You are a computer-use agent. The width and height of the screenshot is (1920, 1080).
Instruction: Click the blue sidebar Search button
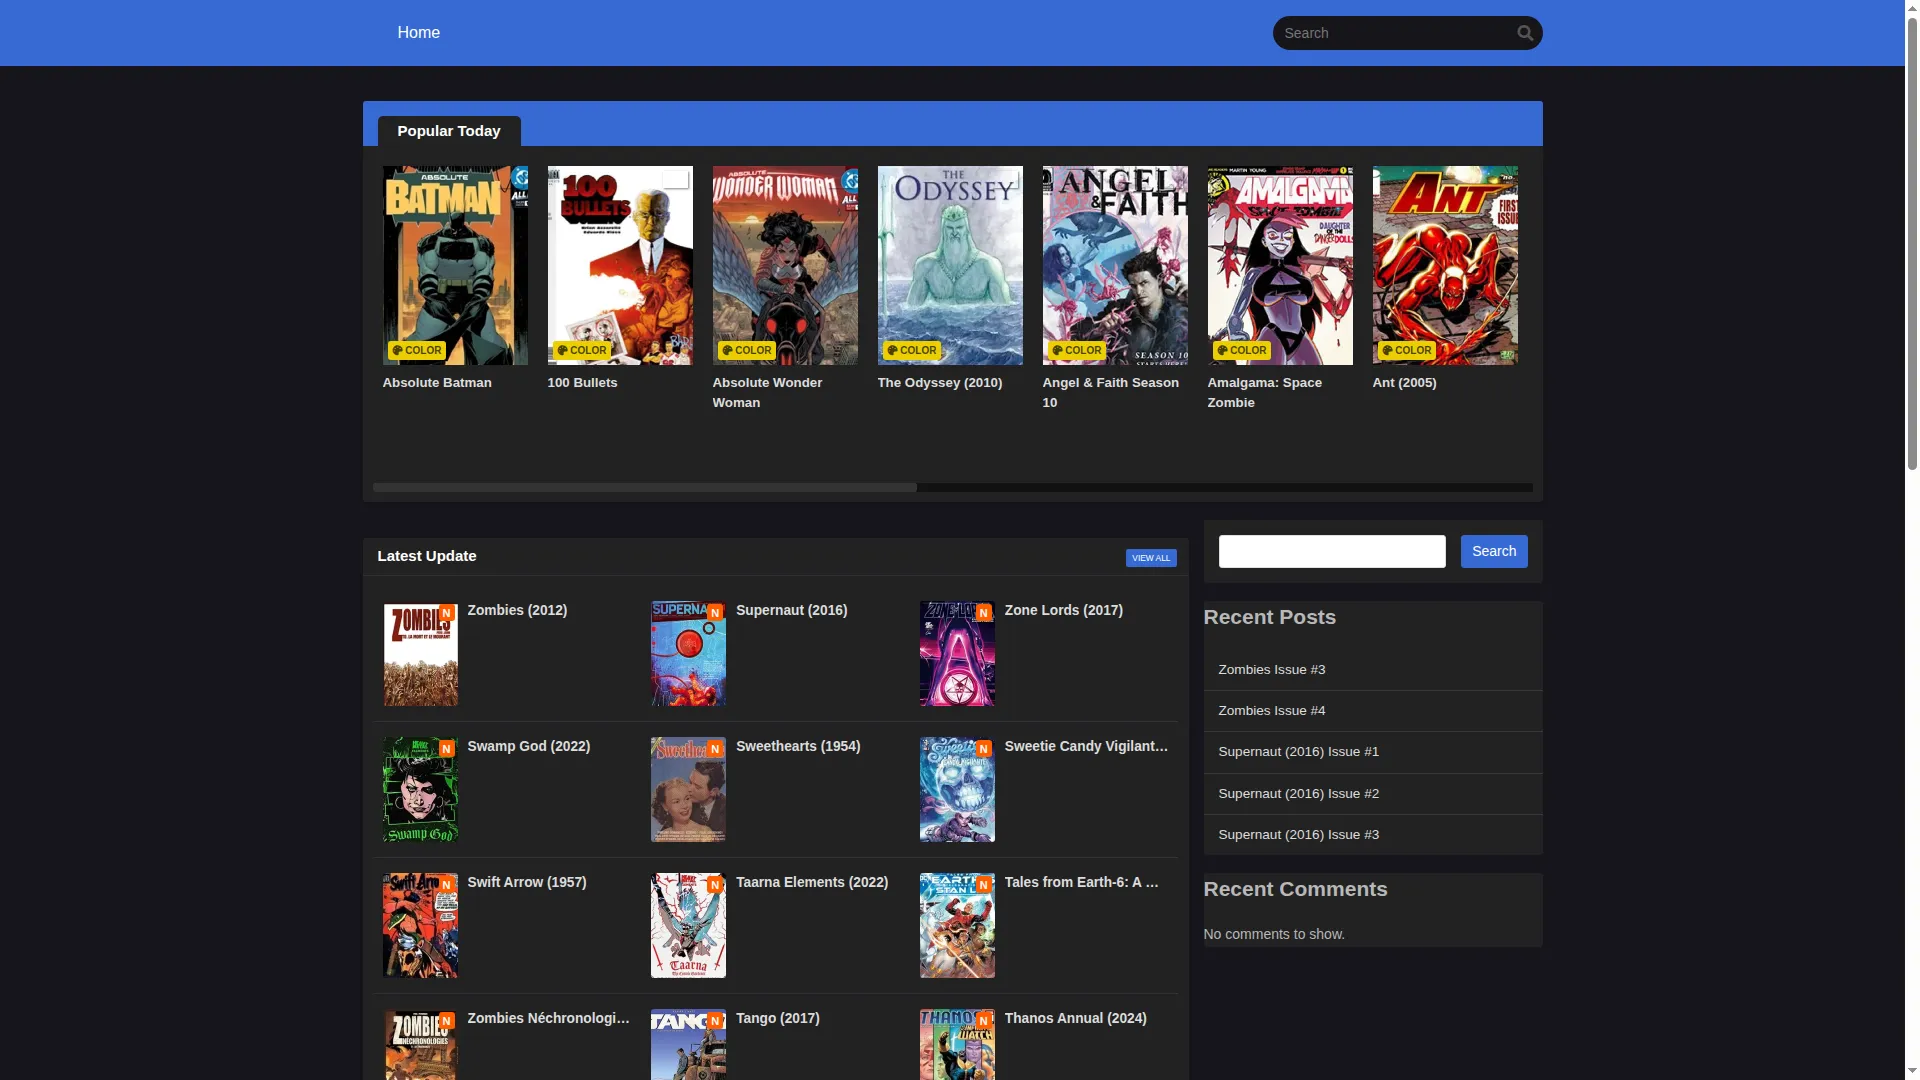point(1494,551)
